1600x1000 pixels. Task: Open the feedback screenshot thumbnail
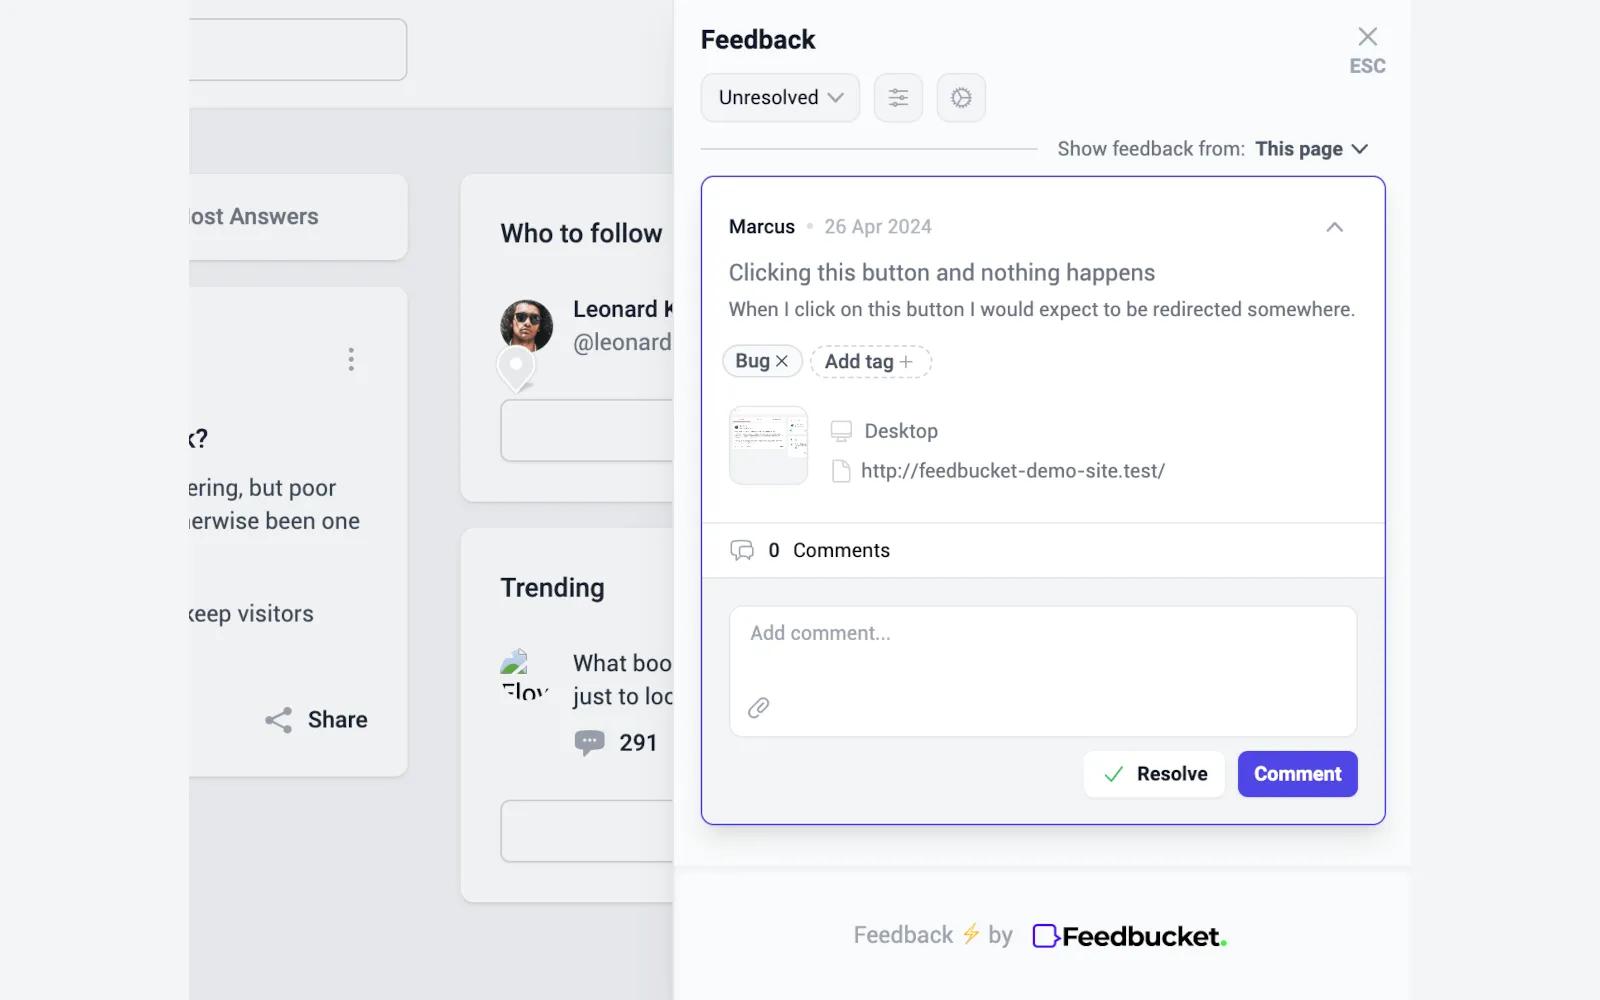(x=768, y=445)
